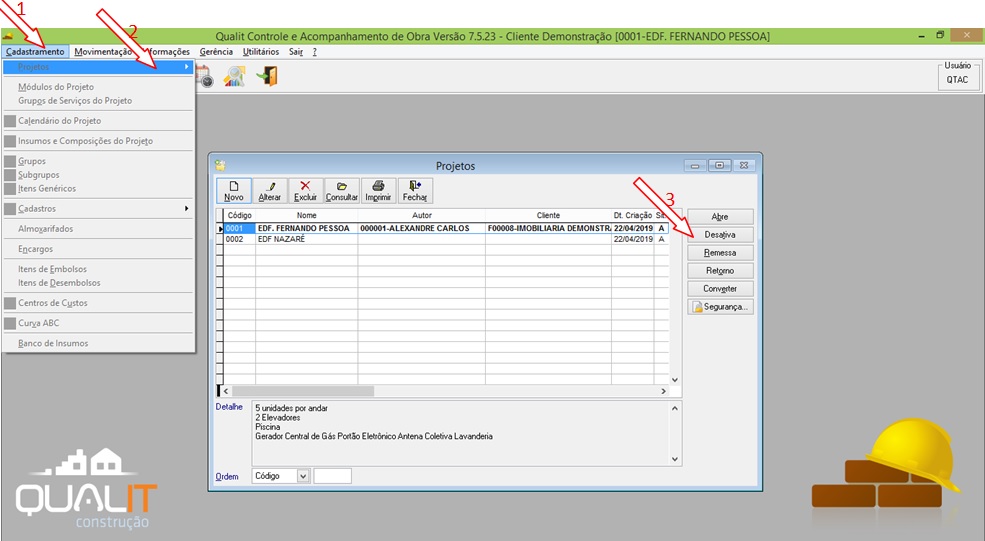Click the Projetos window title icon
985x541 pixels.
(220, 166)
